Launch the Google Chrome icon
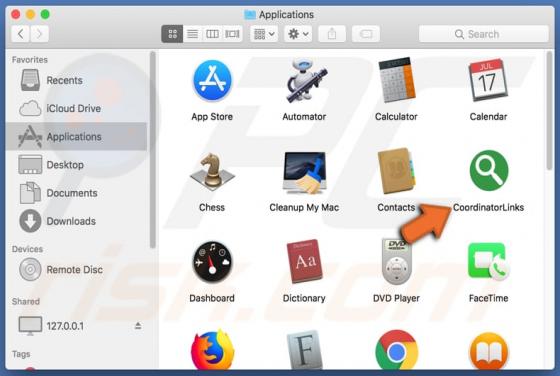This screenshot has width=560, height=376. (396, 350)
